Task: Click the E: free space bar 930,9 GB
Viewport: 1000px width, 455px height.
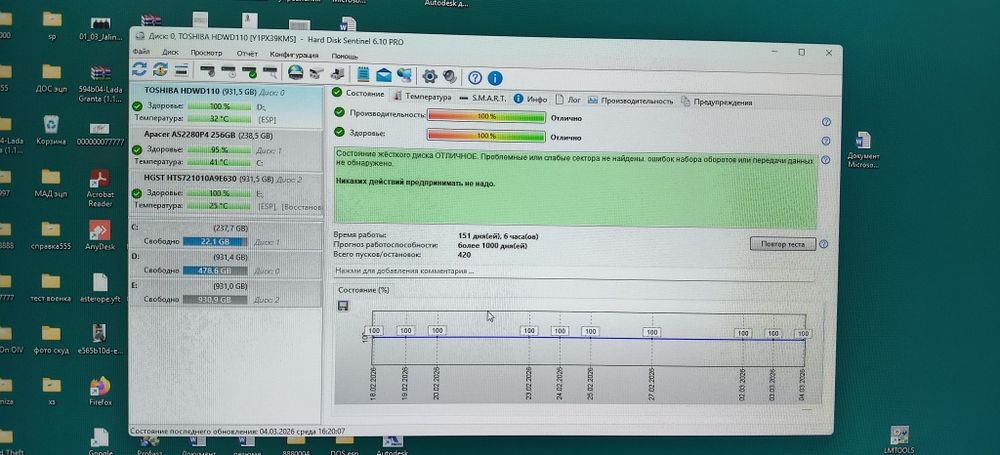Action: (215, 299)
